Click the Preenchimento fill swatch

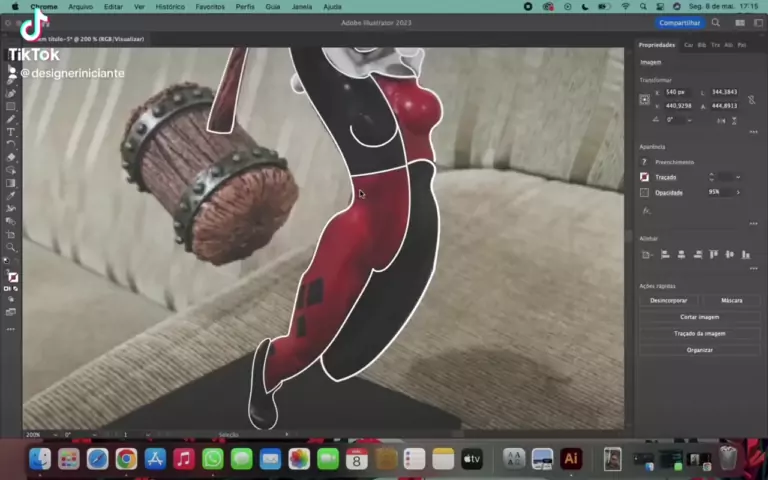(x=645, y=162)
